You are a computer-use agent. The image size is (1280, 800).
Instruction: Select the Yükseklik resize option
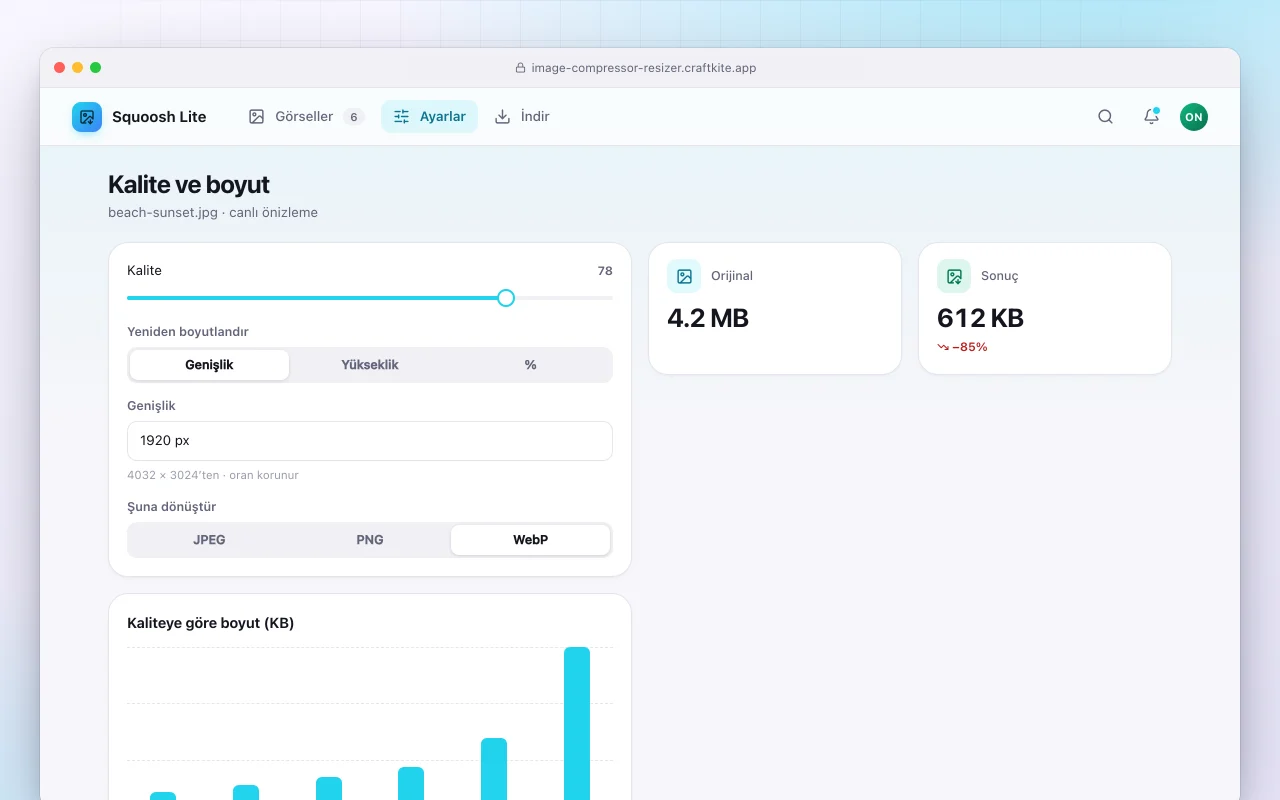[370, 365]
